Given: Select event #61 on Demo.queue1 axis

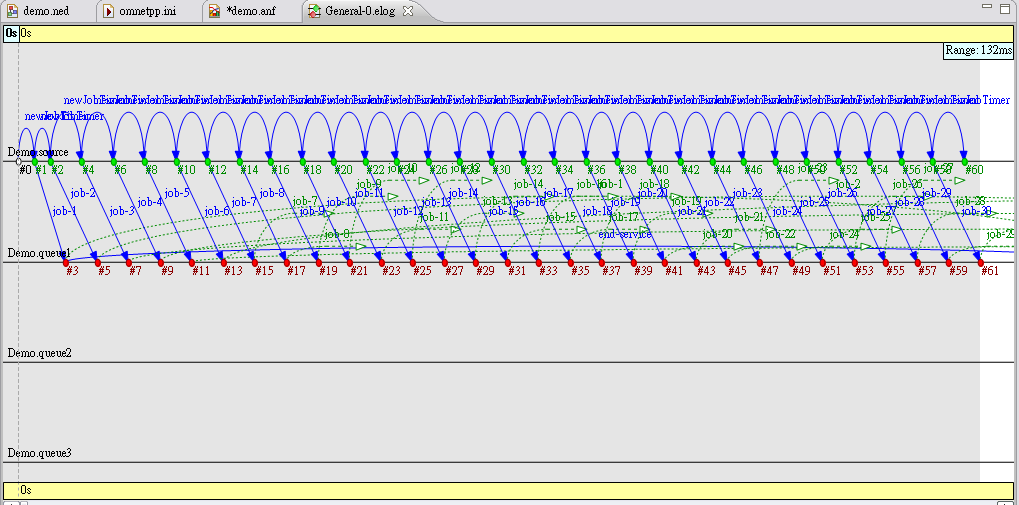Looking at the screenshot, I should coord(980,263).
